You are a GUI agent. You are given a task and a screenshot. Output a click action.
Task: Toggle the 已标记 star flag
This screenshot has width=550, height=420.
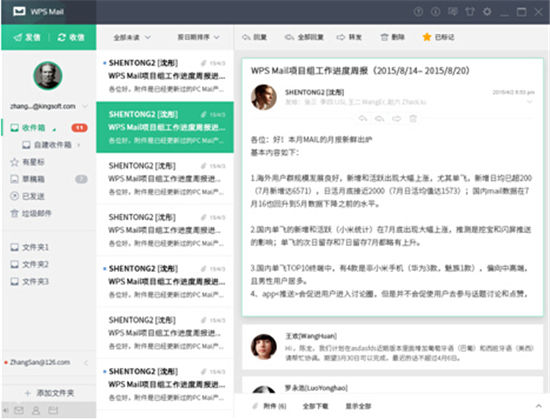(438, 37)
